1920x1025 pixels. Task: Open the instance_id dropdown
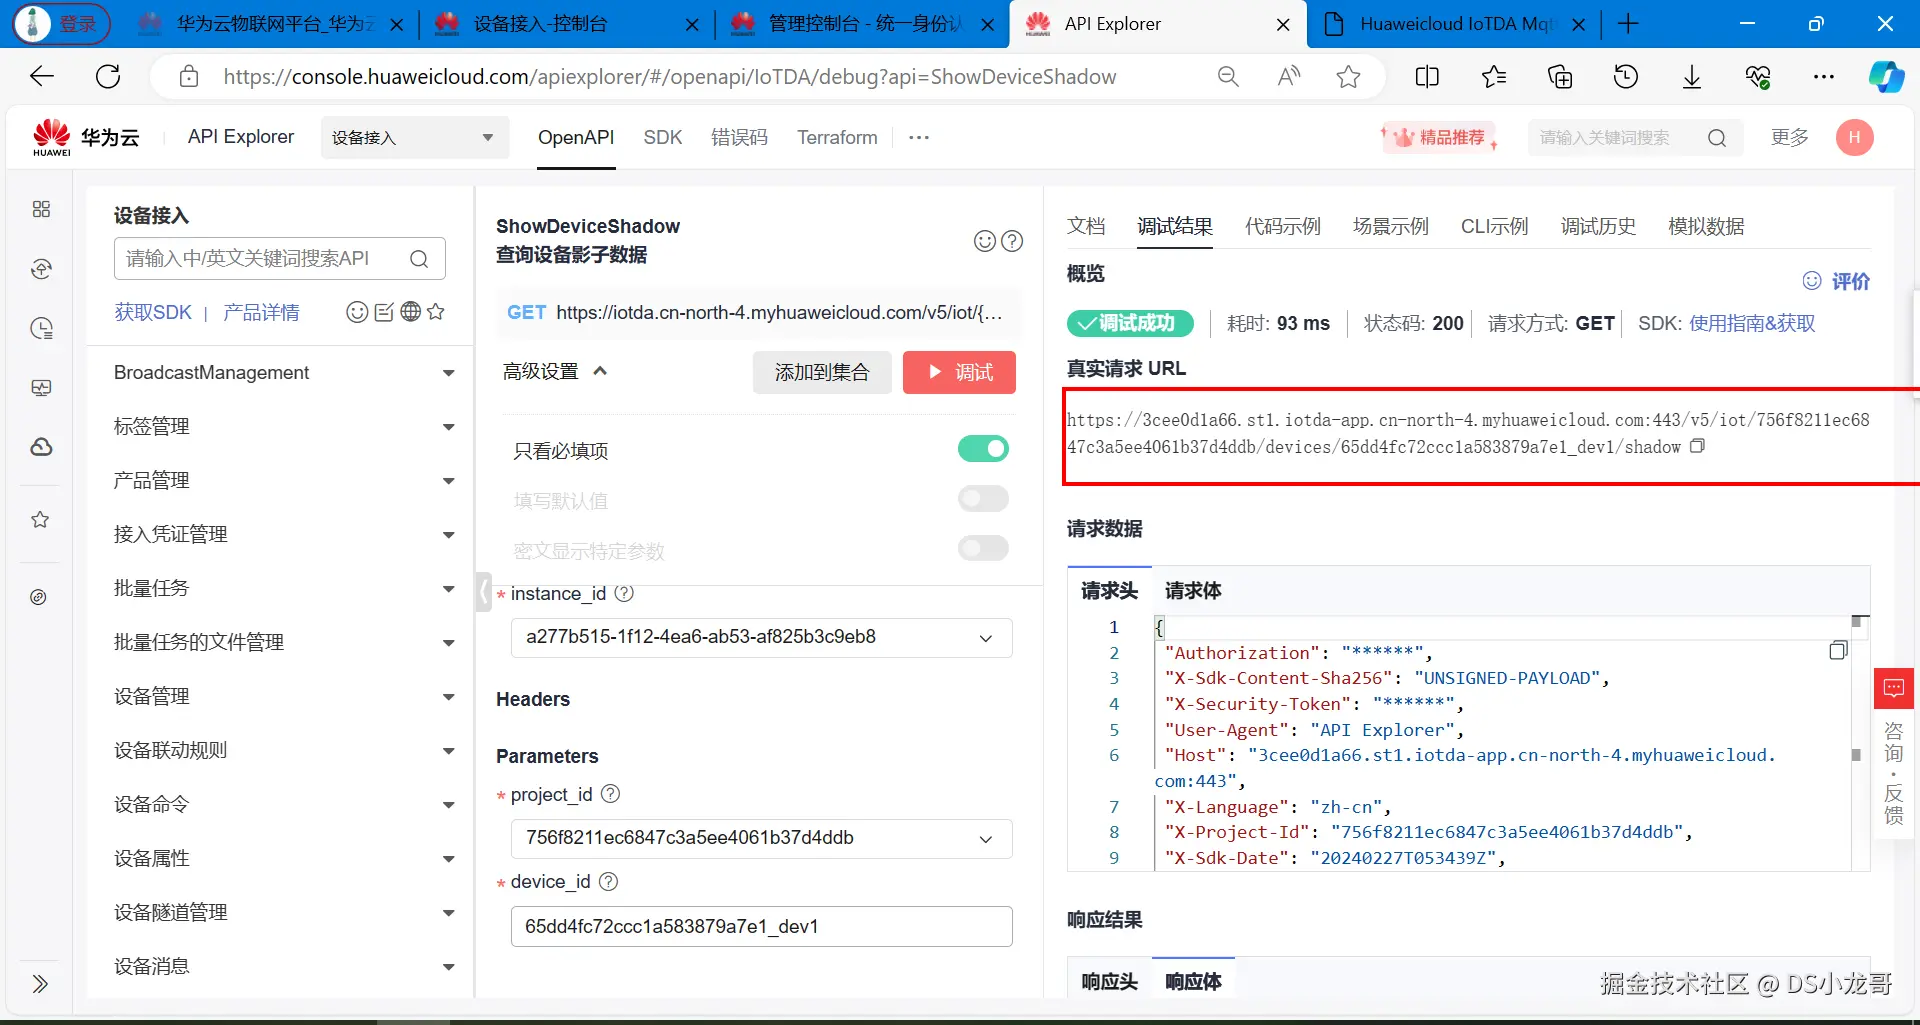[761, 637]
